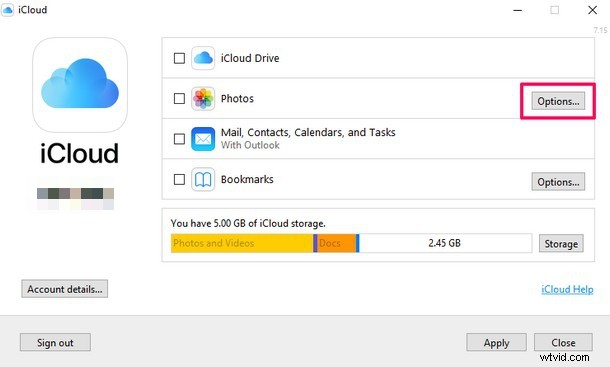Click the iCloud title bar icon
Screen dimensions: 610x367
click(7, 10)
